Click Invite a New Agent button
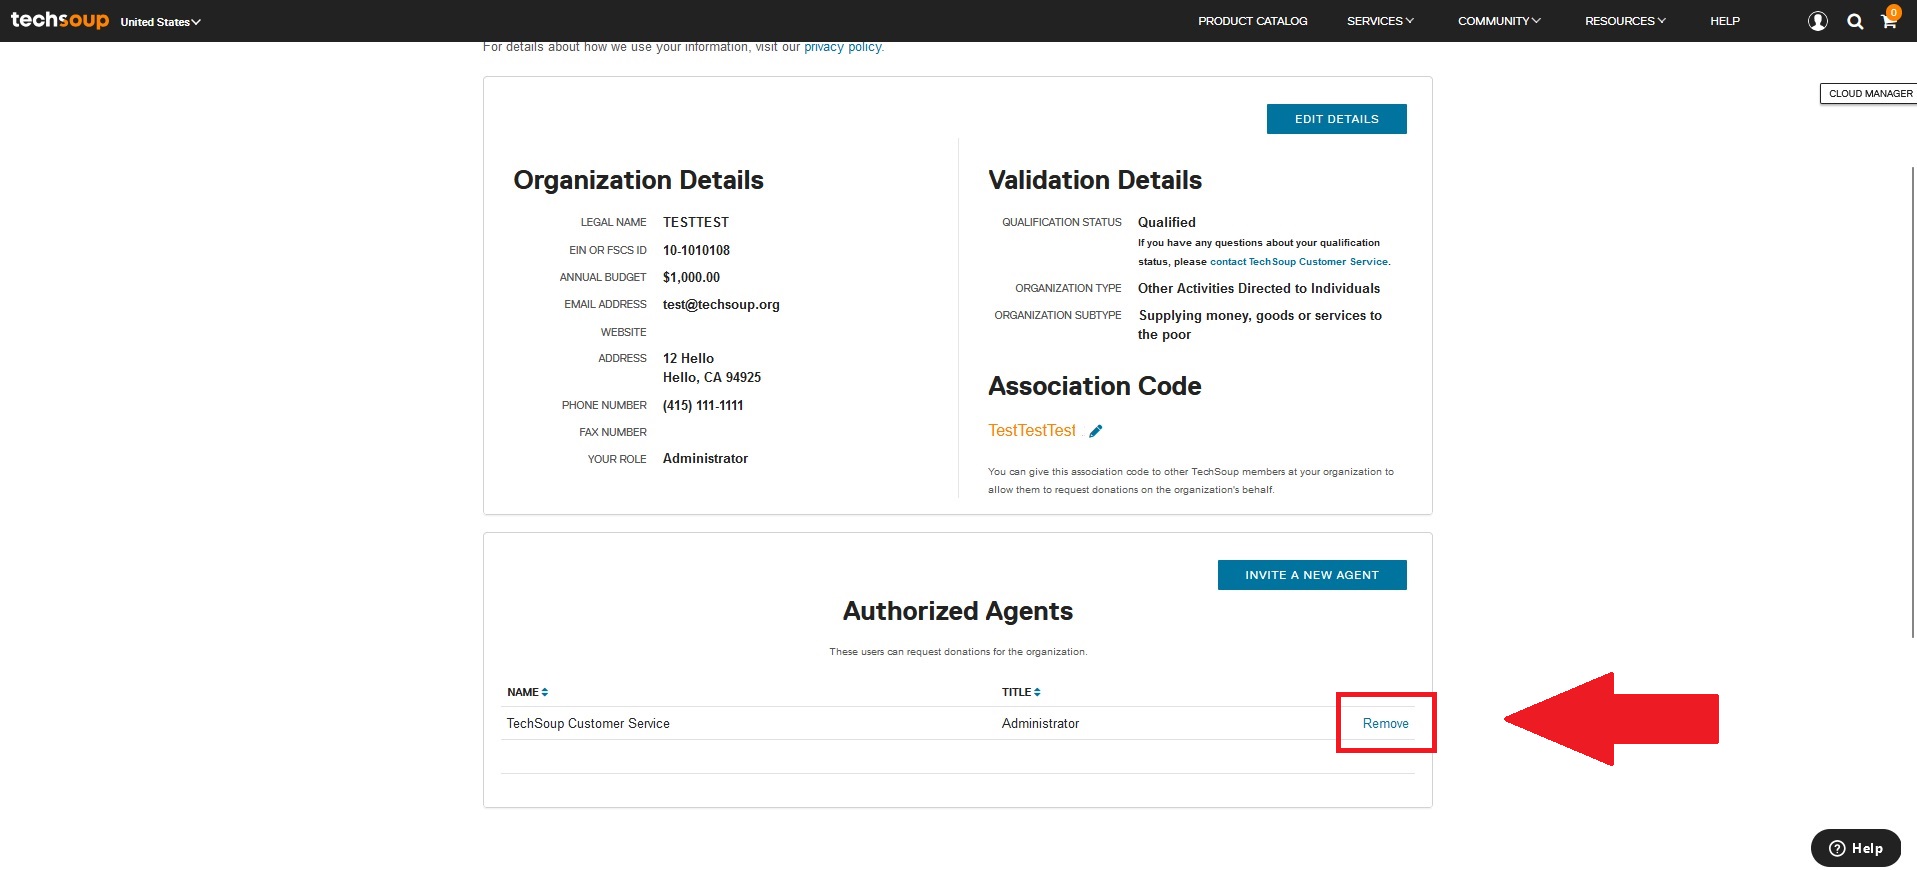Viewport: 1917px width, 870px height. click(1312, 575)
